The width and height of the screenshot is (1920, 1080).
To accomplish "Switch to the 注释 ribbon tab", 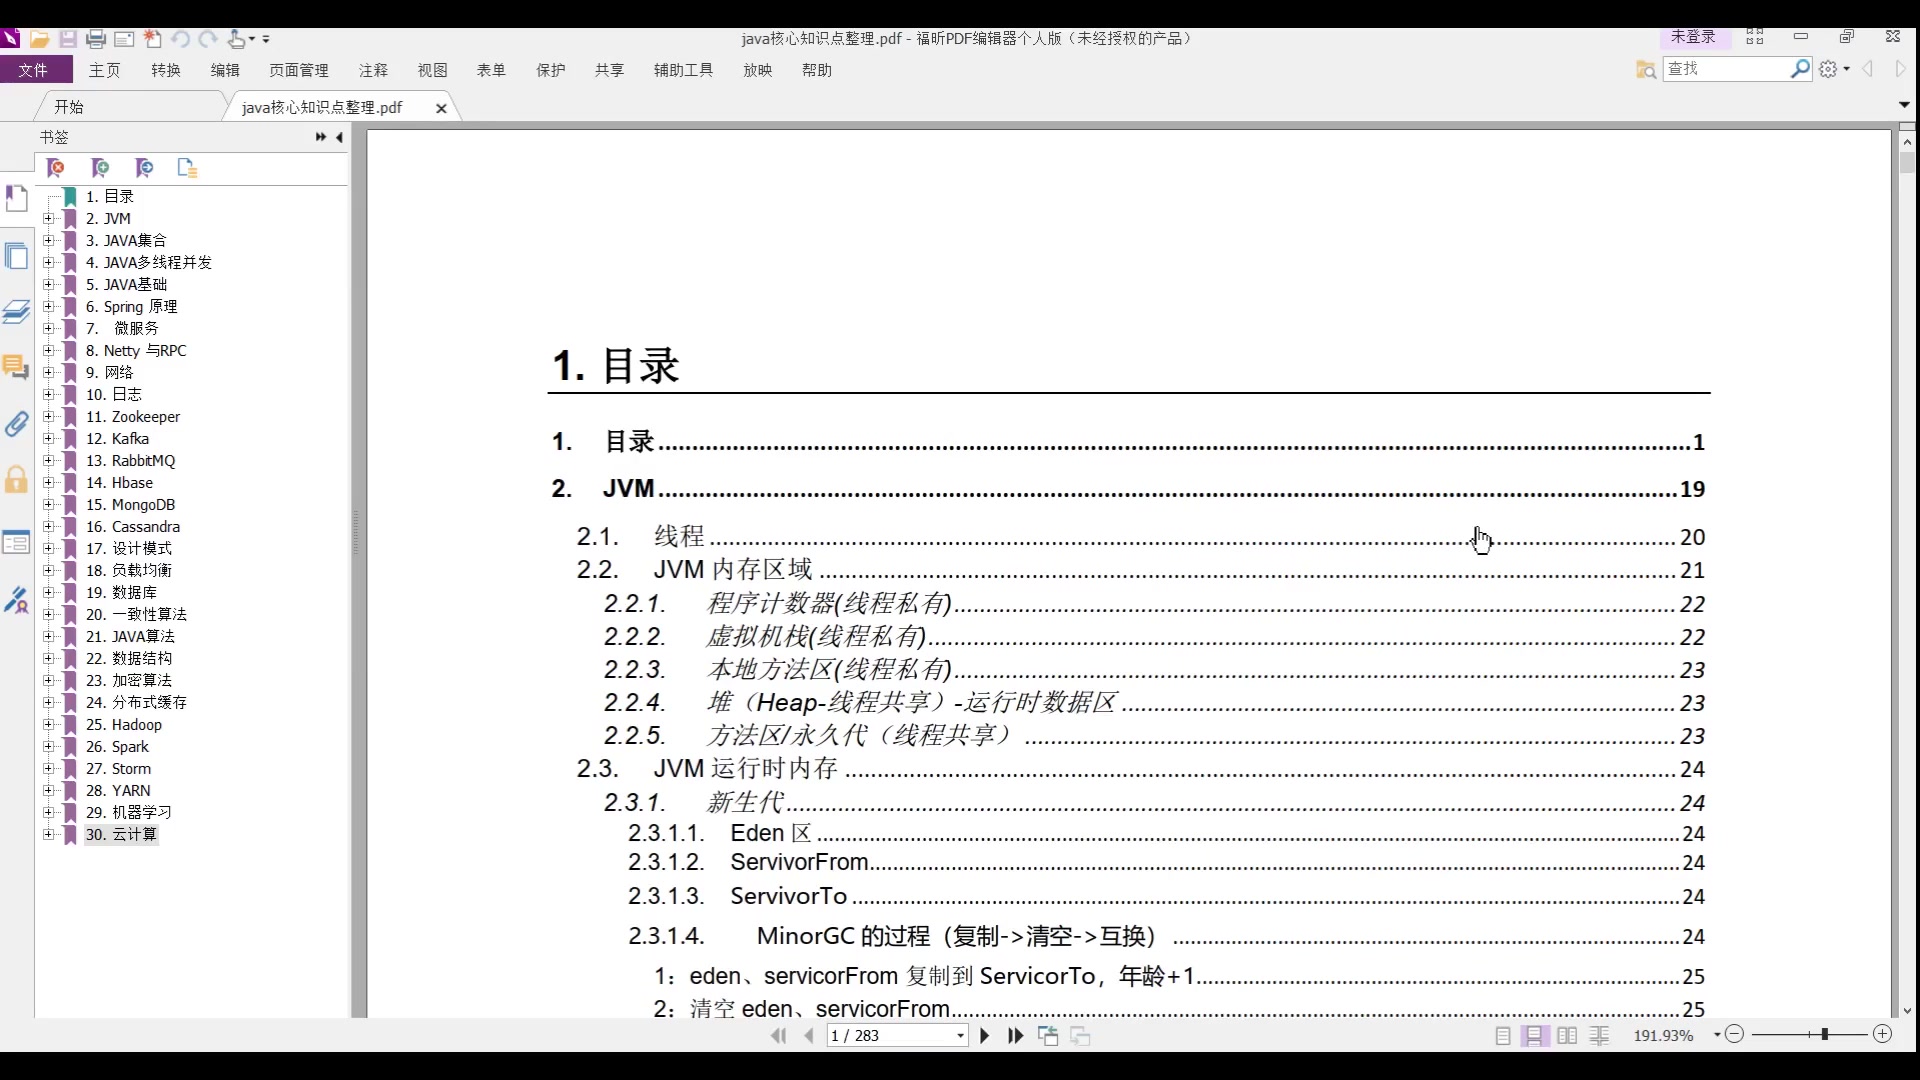I will click(373, 70).
